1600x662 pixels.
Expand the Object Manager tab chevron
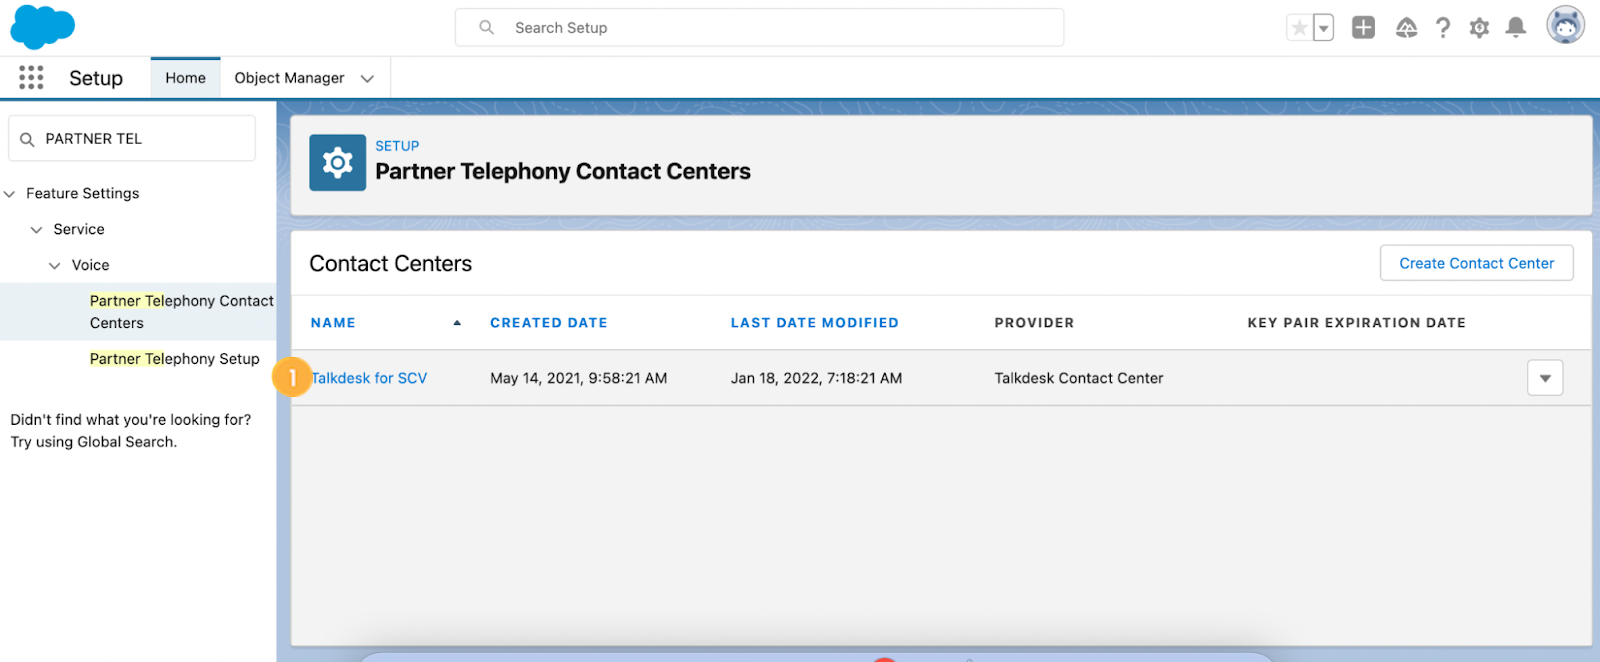[367, 78]
